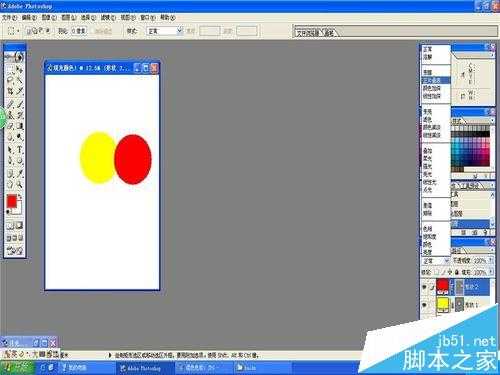Select the Shape tool in toolbox

tap(20, 160)
